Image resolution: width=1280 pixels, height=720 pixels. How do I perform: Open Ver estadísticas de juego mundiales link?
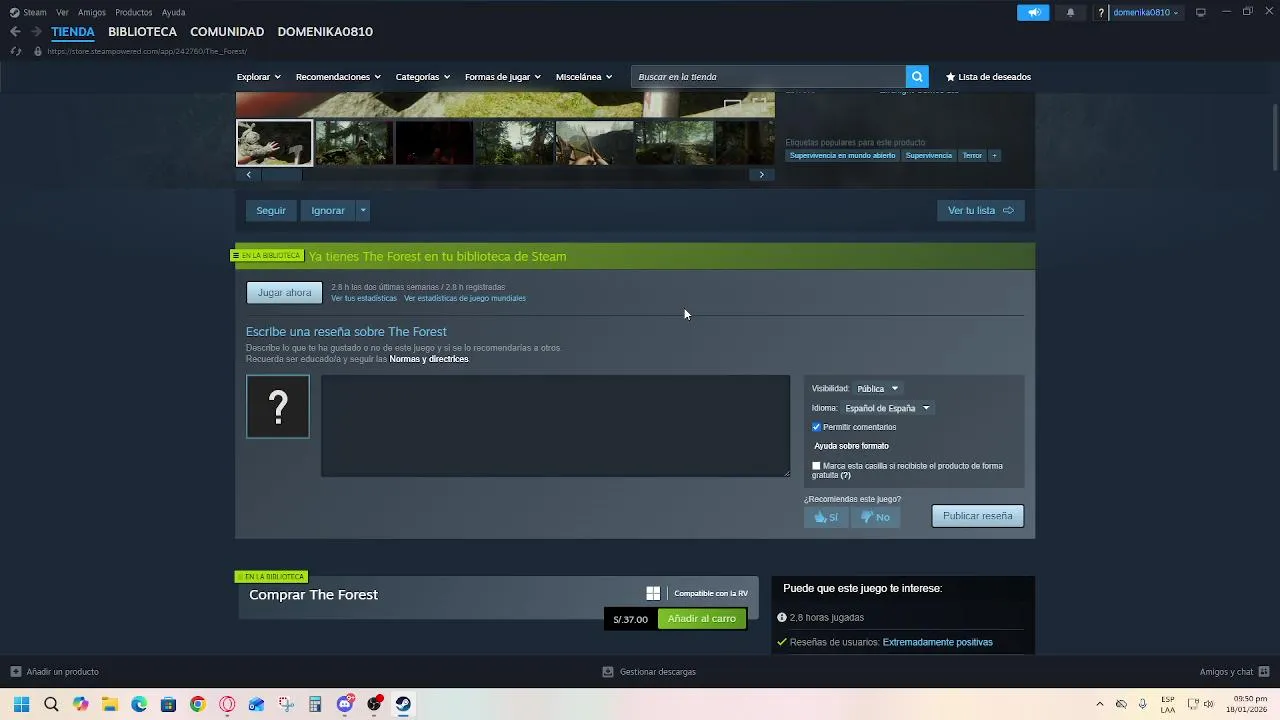pyautogui.click(x=465, y=298)
